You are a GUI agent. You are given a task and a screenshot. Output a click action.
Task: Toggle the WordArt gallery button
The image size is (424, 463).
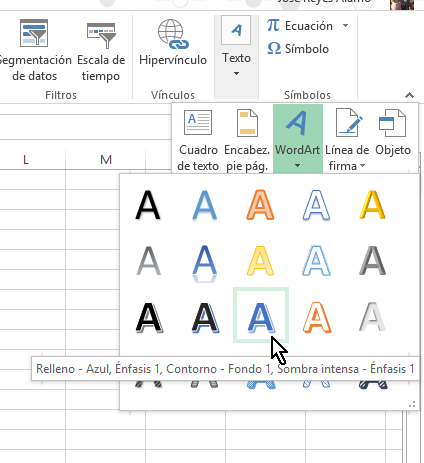pos(298,139)
